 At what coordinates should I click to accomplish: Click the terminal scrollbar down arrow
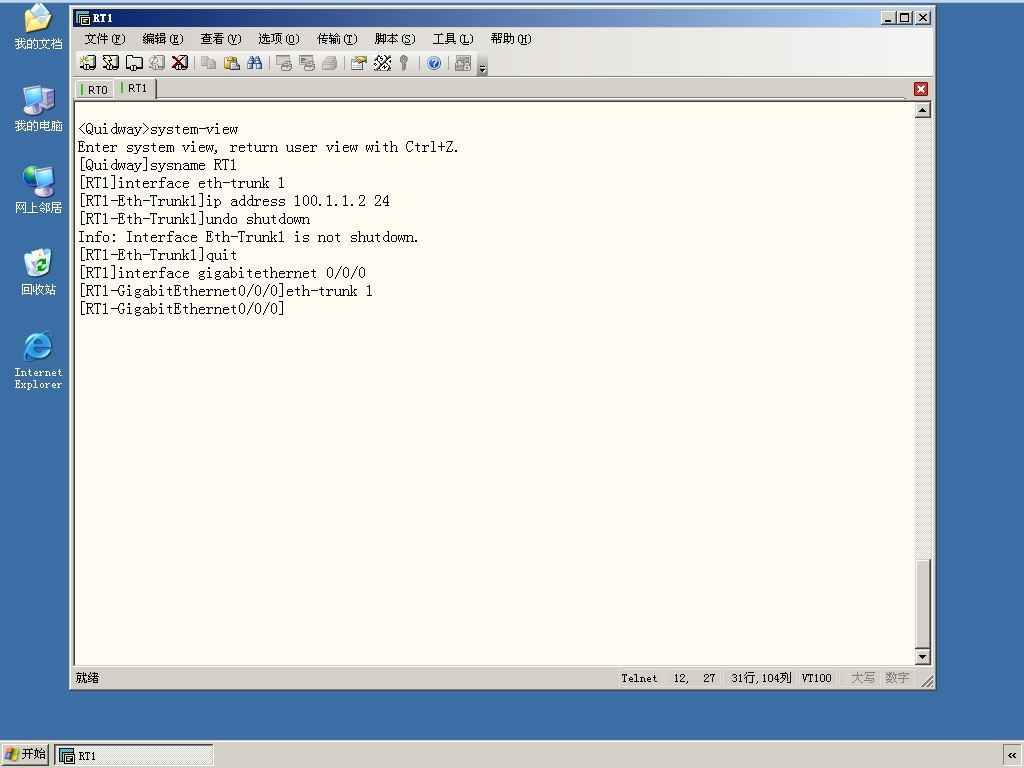click(x=922, y=656)
